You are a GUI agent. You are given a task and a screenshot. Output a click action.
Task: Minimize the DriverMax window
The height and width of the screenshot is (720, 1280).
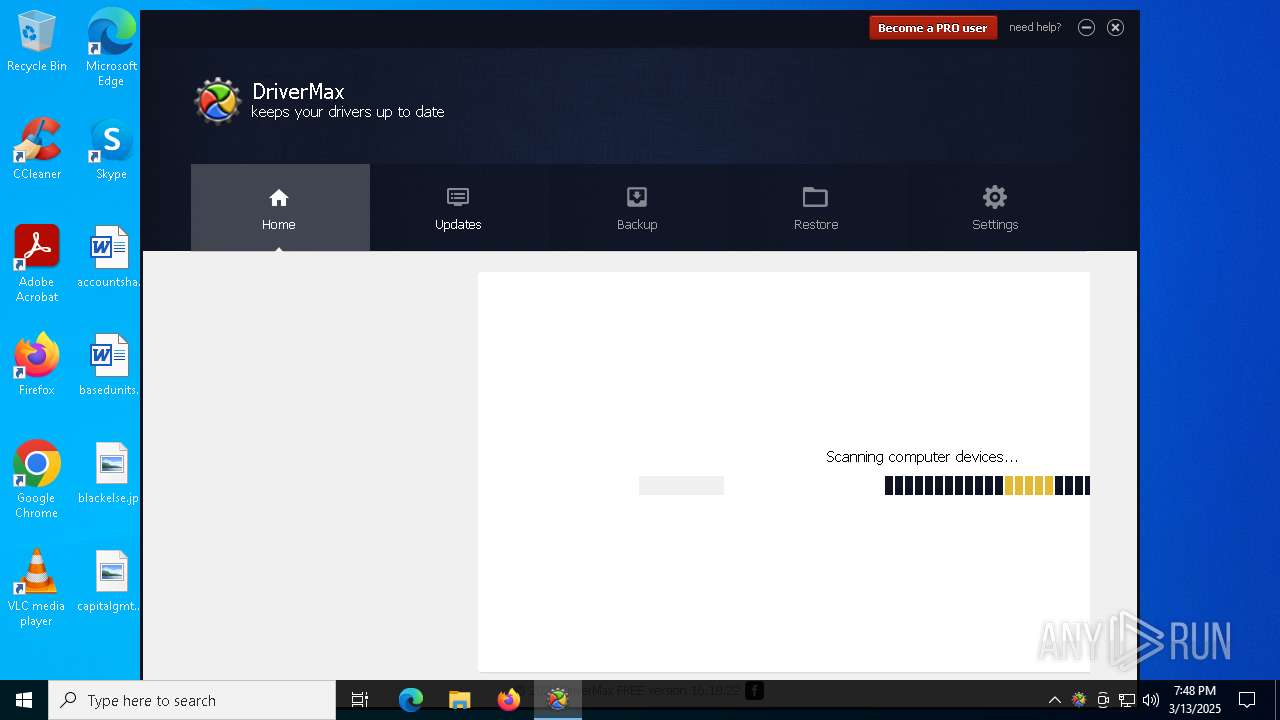1086,27
